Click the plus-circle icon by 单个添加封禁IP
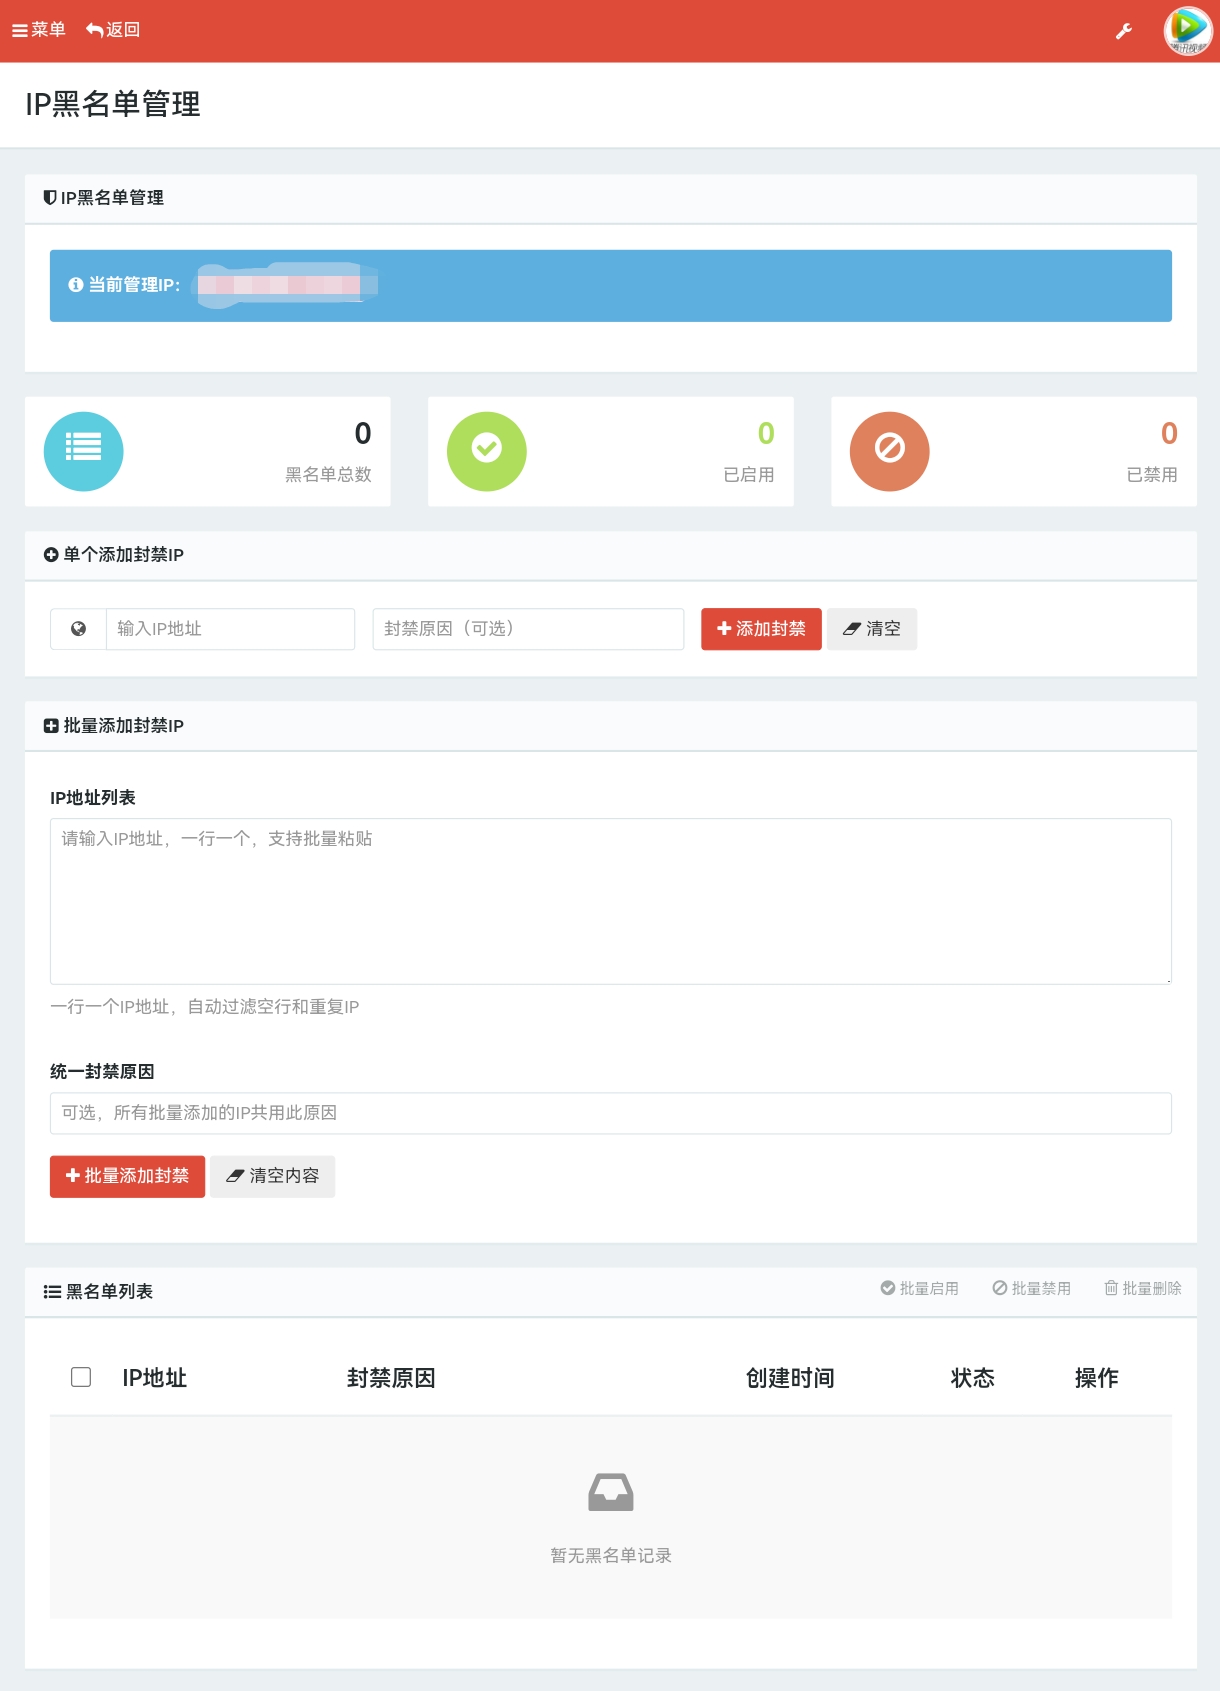The width and height of the screenshot is (1220, 1691). 51,555
